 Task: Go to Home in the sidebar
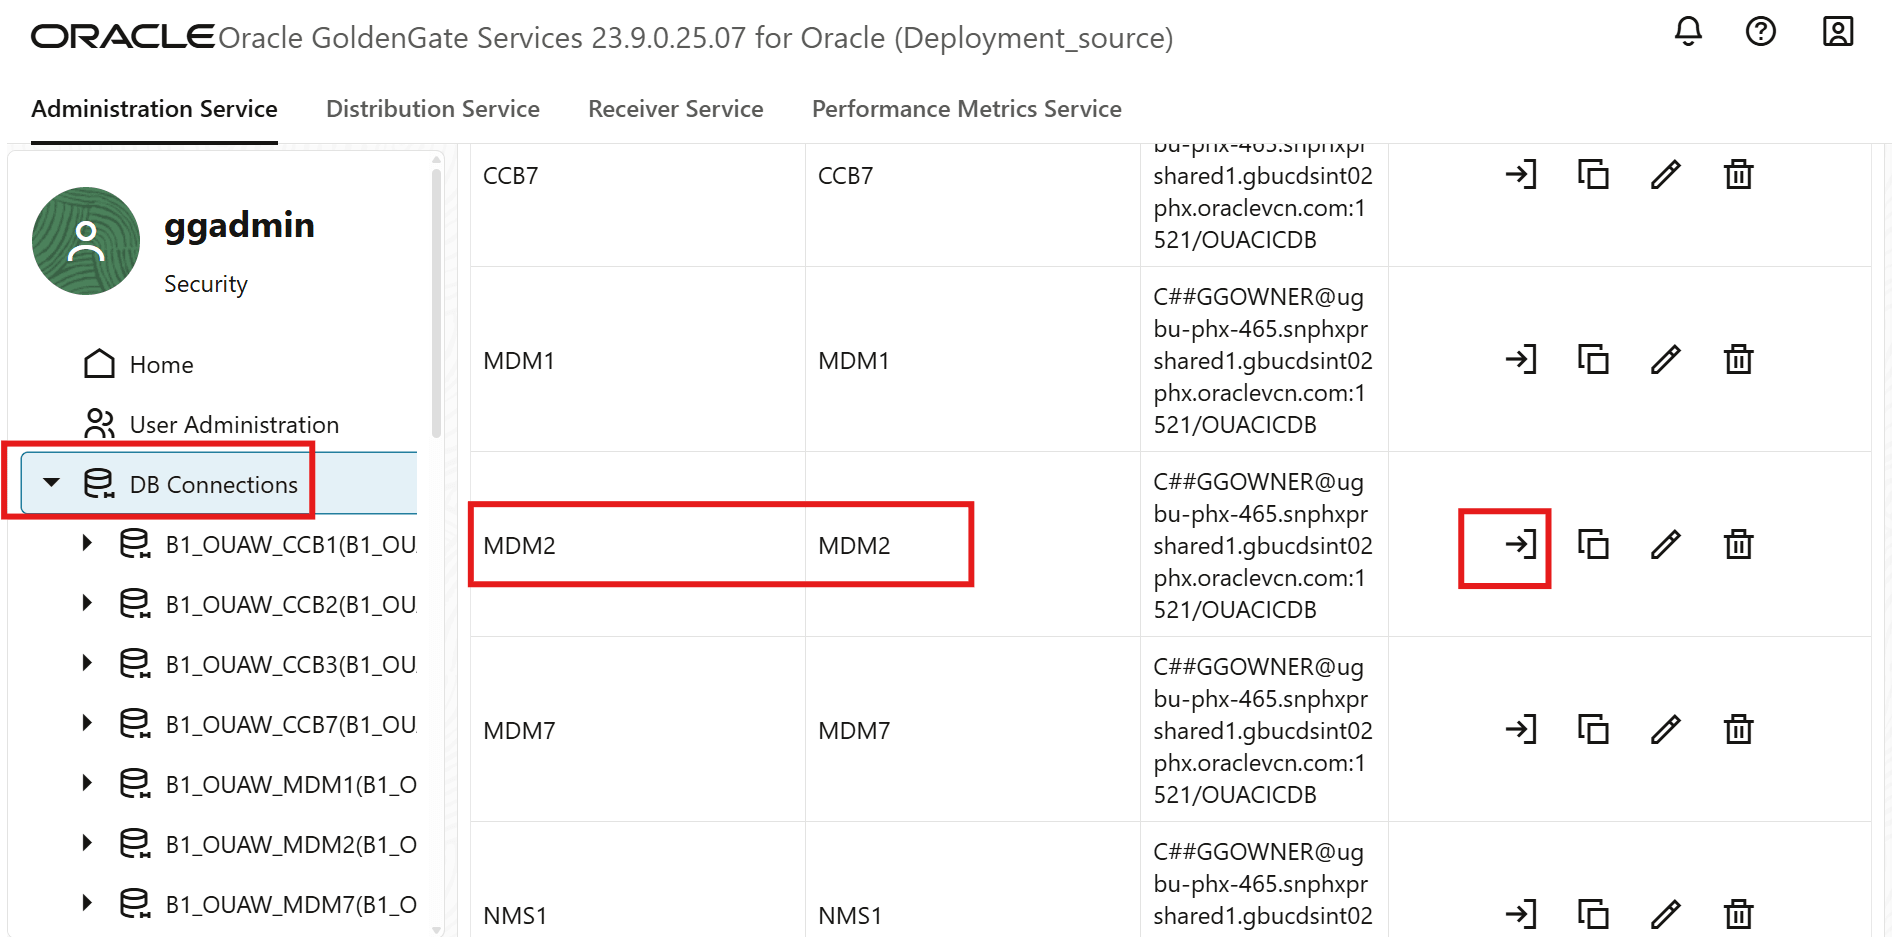tap(160, 364)
